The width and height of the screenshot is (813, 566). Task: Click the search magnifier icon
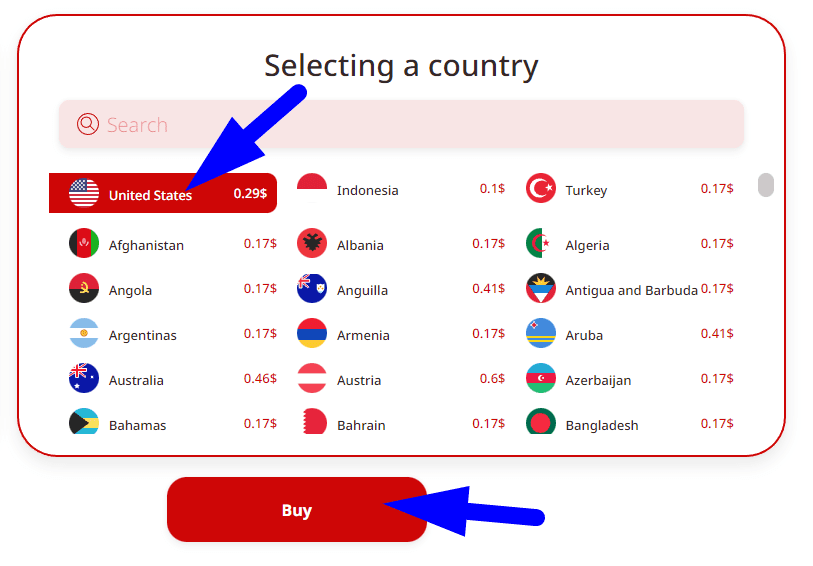coord(88,124)
